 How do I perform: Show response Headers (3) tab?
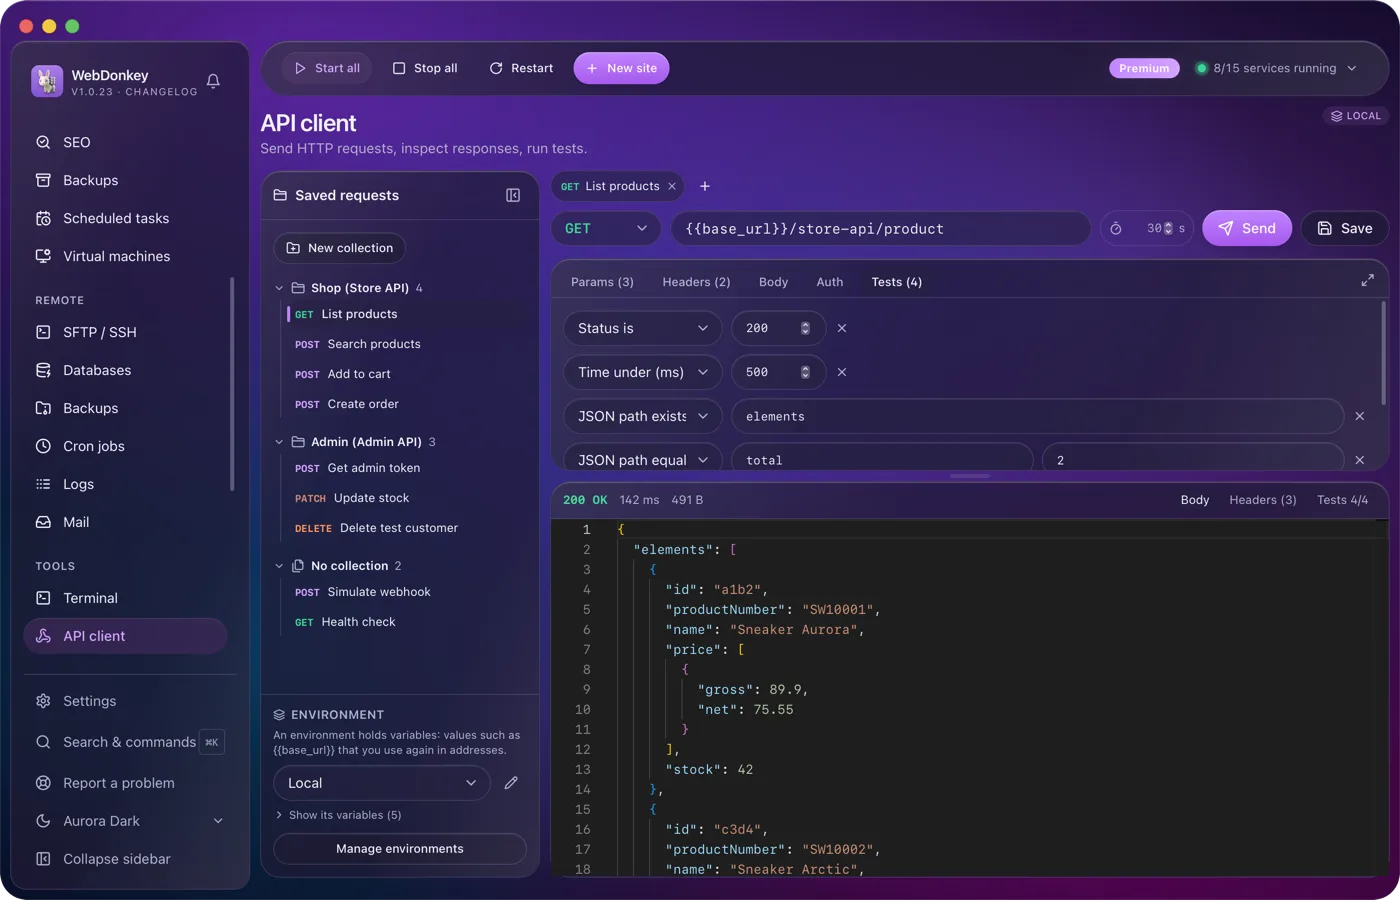[1263, 500]
